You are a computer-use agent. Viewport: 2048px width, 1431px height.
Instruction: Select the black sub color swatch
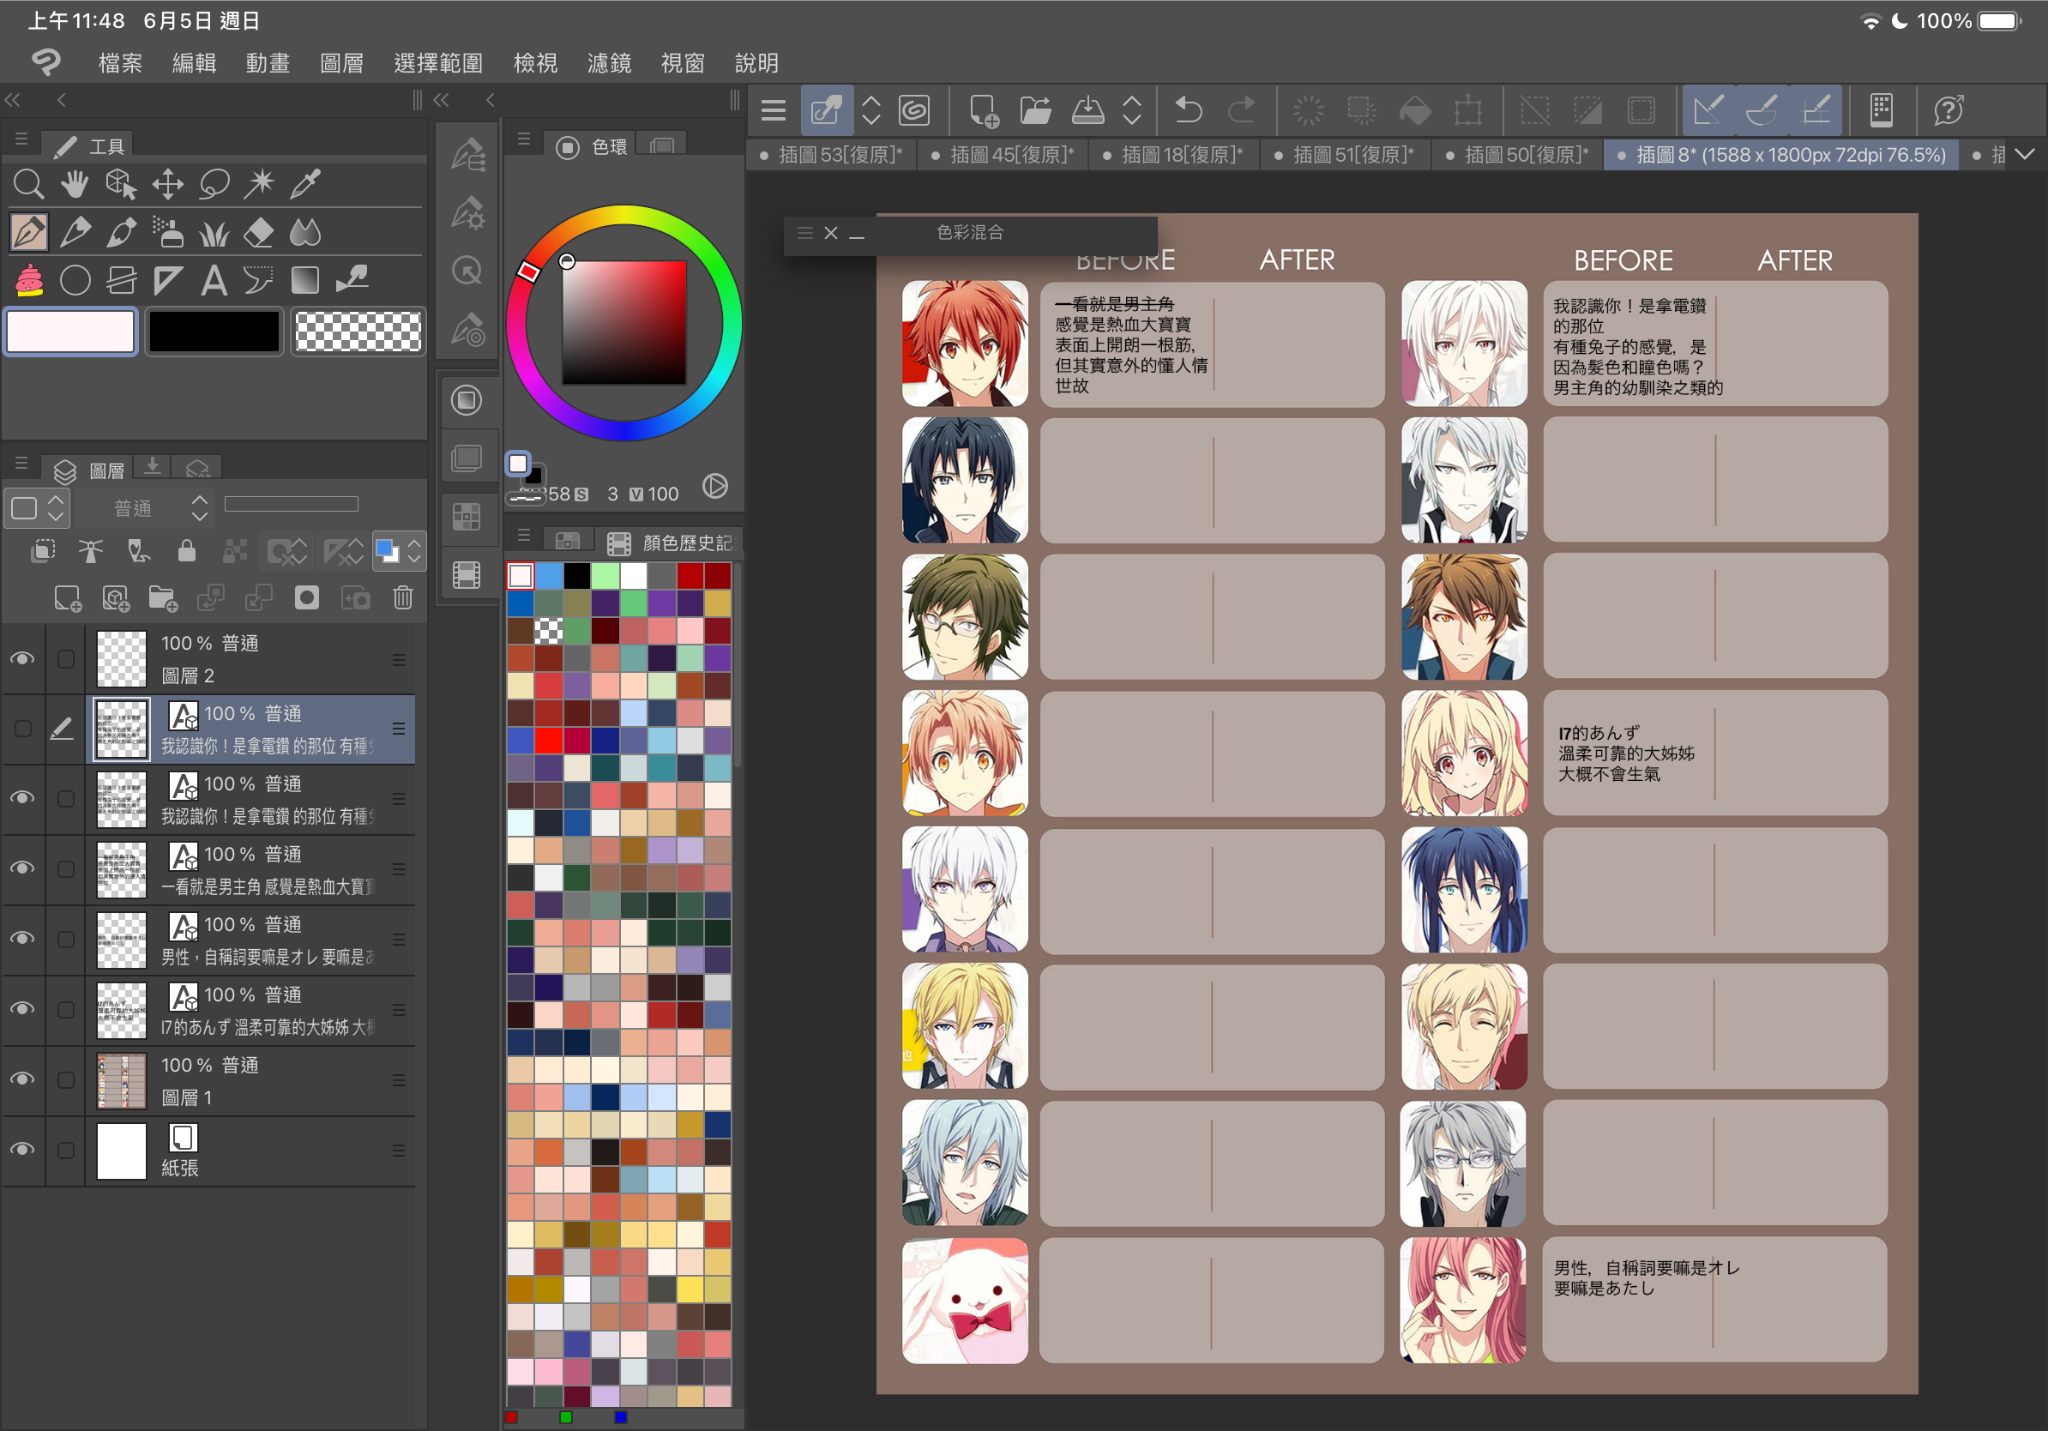(213, 331)
